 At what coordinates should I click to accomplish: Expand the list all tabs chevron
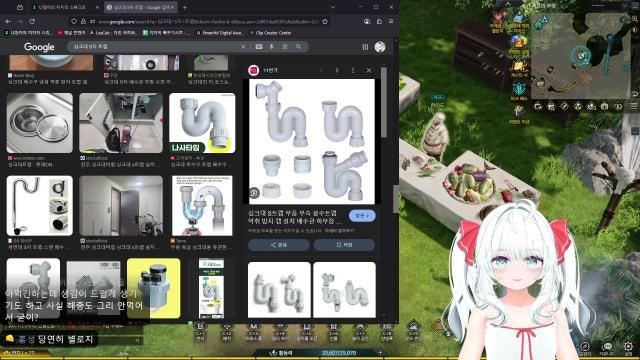[333, 7]
